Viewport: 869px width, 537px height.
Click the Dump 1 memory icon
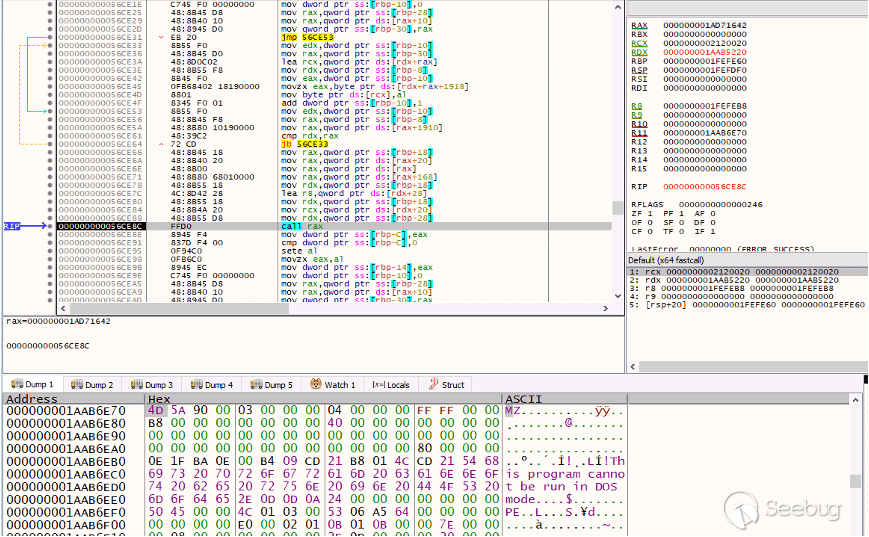coord(17,383)
